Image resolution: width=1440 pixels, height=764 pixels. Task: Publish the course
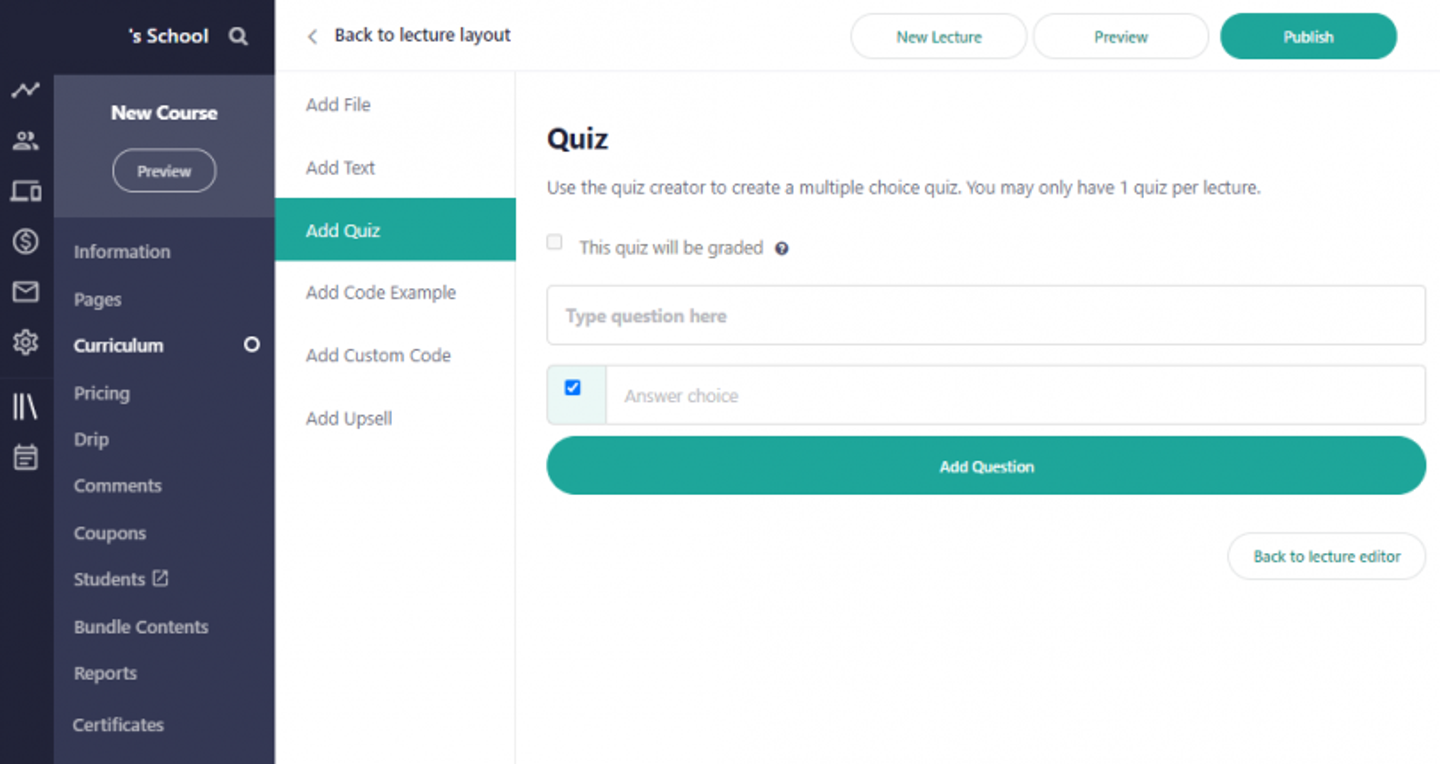coord(1308,36)
